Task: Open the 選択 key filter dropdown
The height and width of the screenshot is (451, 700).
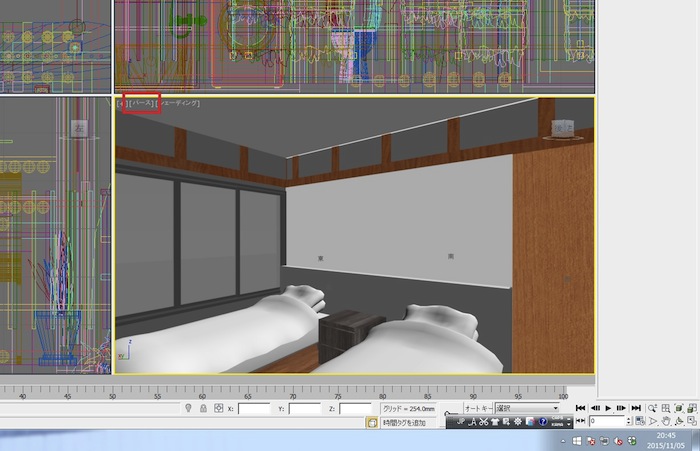Action: click(x=527, y=408)
